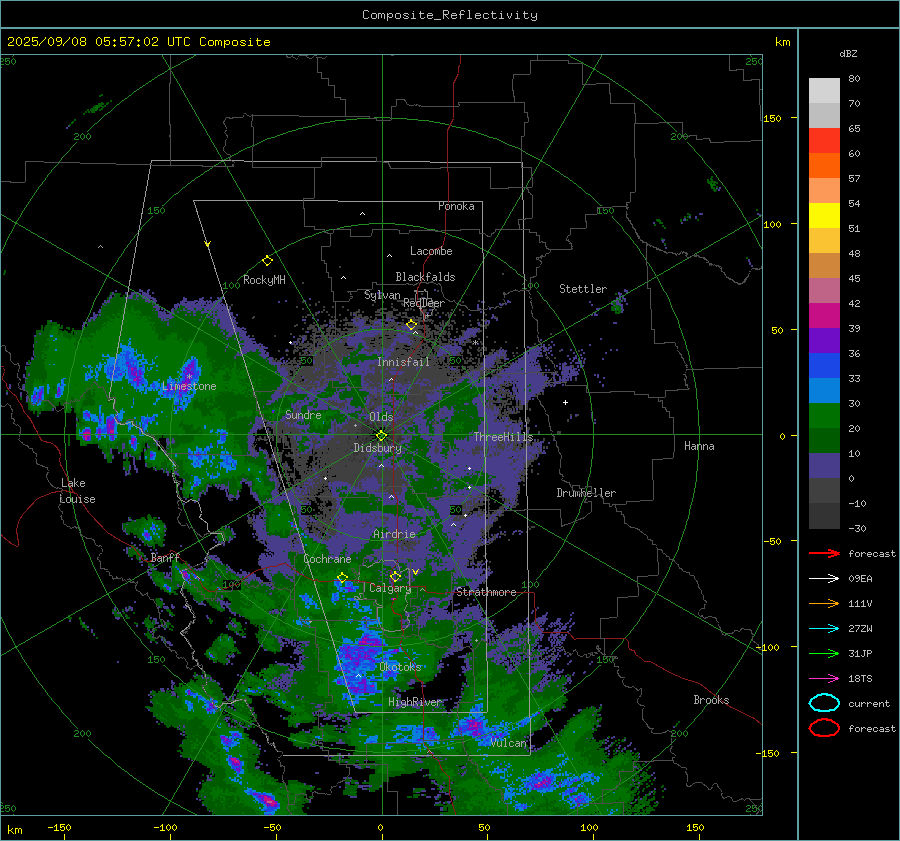
Task: Click the Stettler town label
Action: [x=583, y=289]
